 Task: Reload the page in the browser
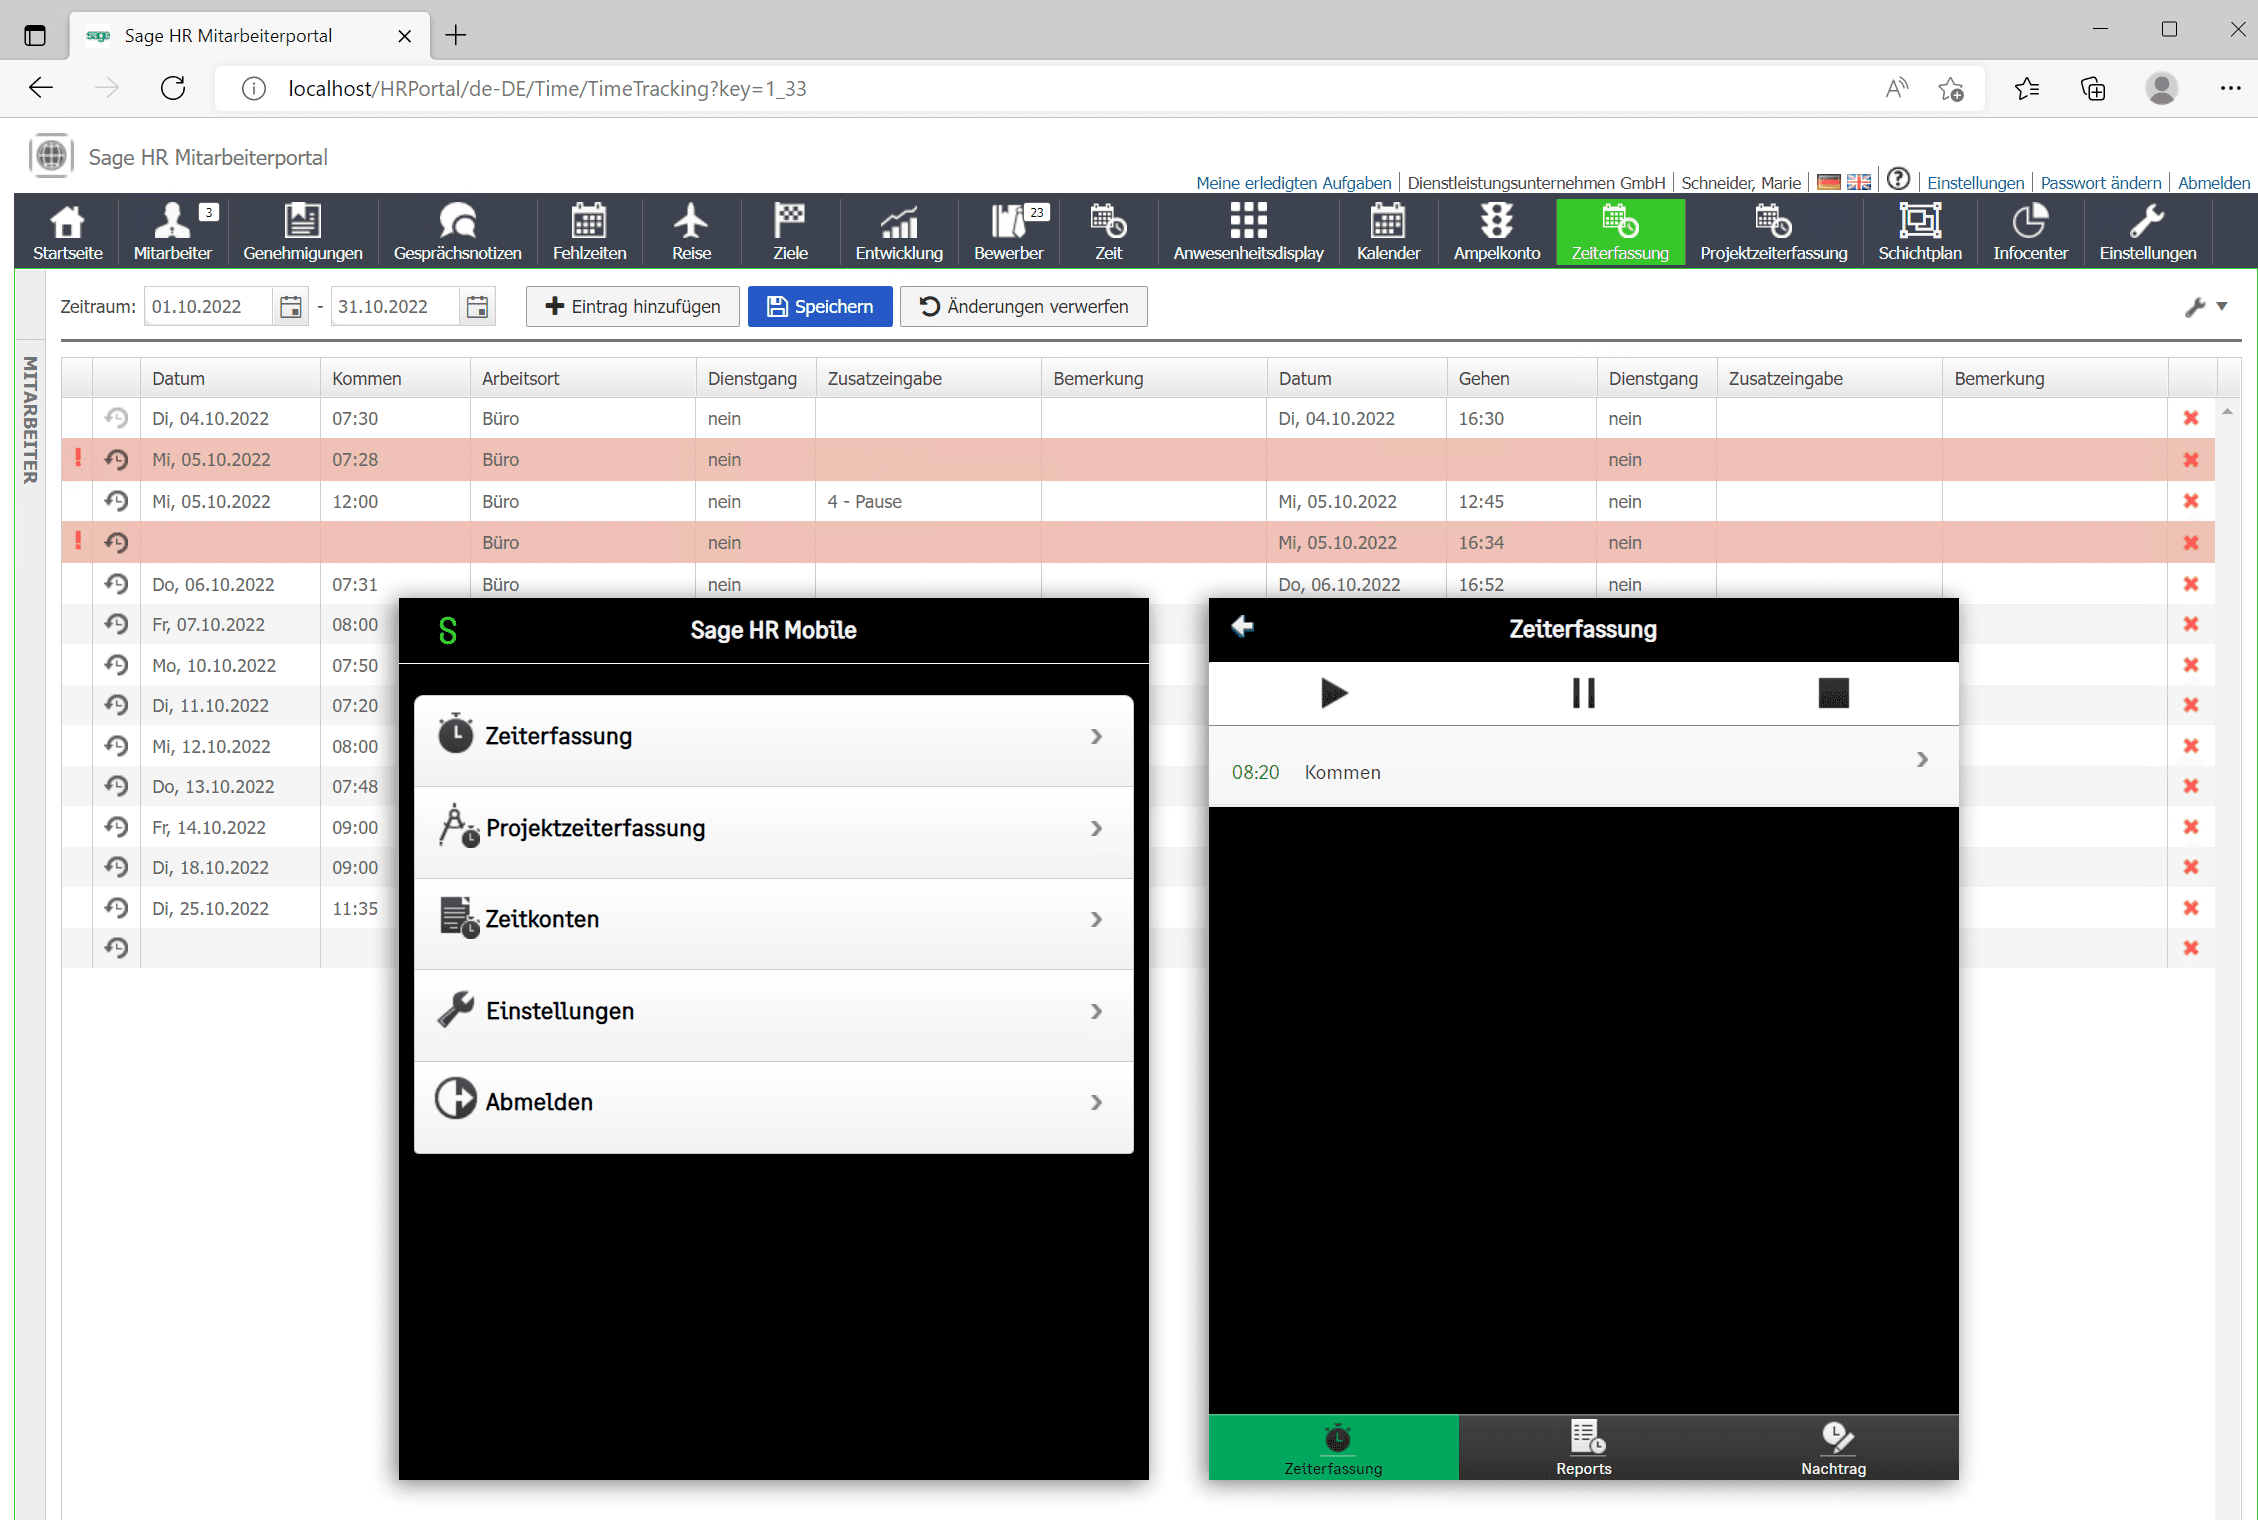pos(174,89)
